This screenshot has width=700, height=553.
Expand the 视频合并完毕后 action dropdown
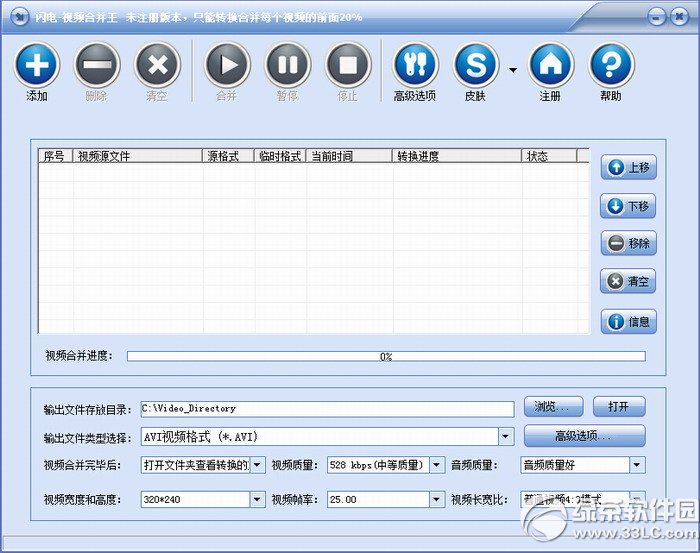[x=257, y=465]
